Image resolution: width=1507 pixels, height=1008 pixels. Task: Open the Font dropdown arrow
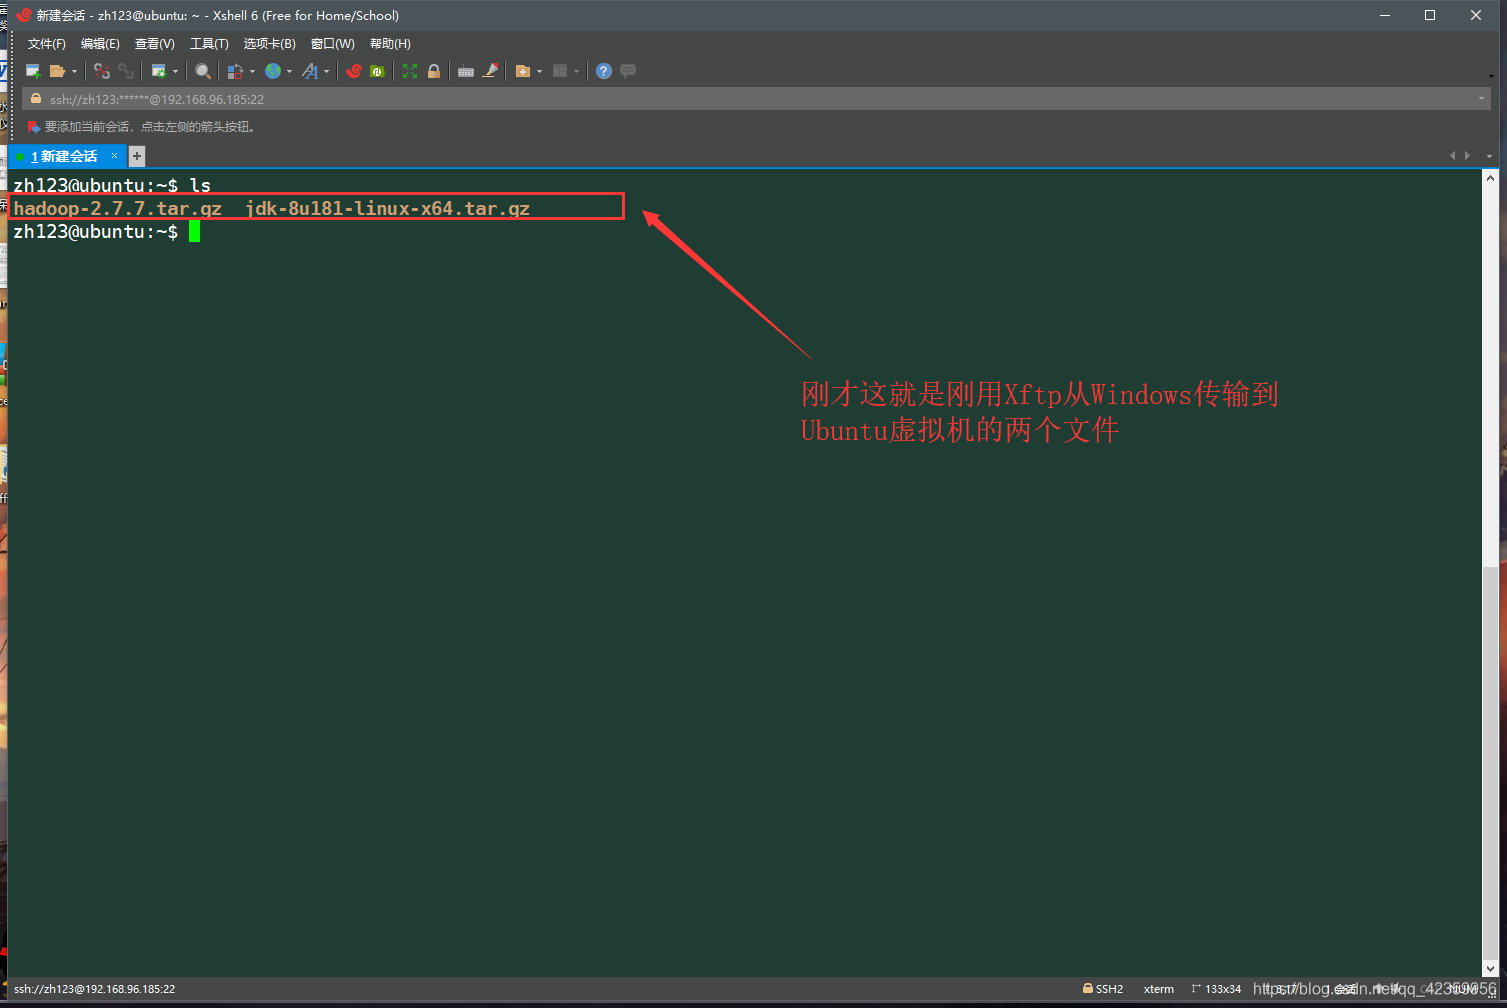[x=327, y=71]
